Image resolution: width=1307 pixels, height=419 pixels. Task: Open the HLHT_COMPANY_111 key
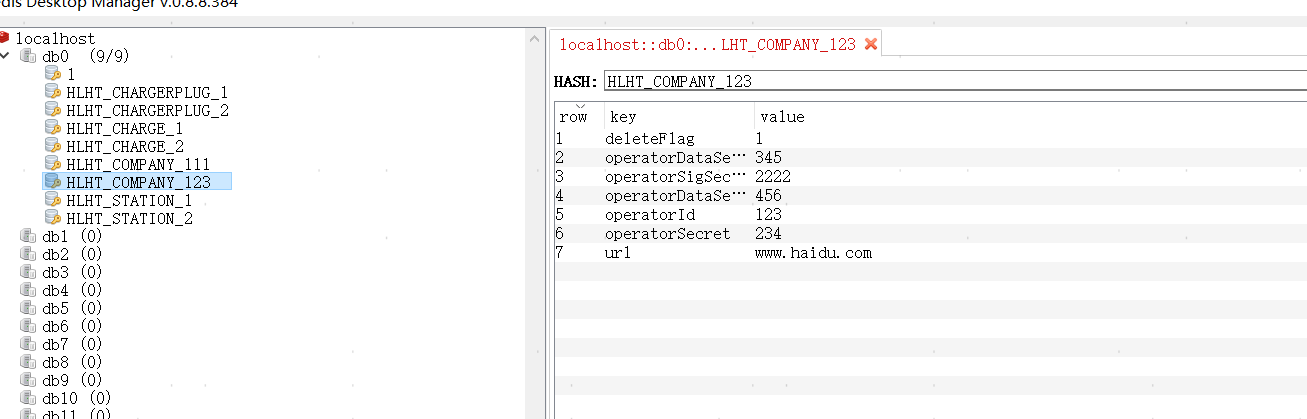[x=138, y=164]
